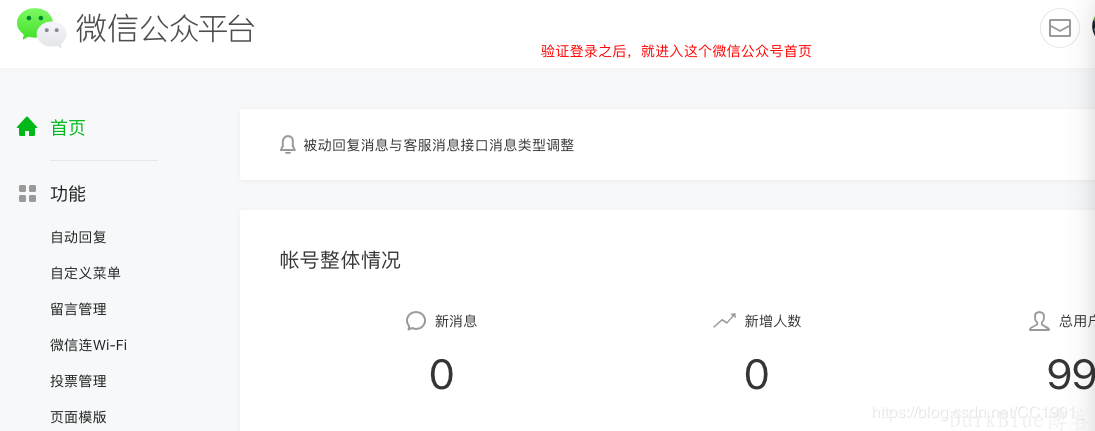Viewport: 1095px width, 431px height.
Task: Open 微信连Wi-Fi in sidebar
Action: 89,345
